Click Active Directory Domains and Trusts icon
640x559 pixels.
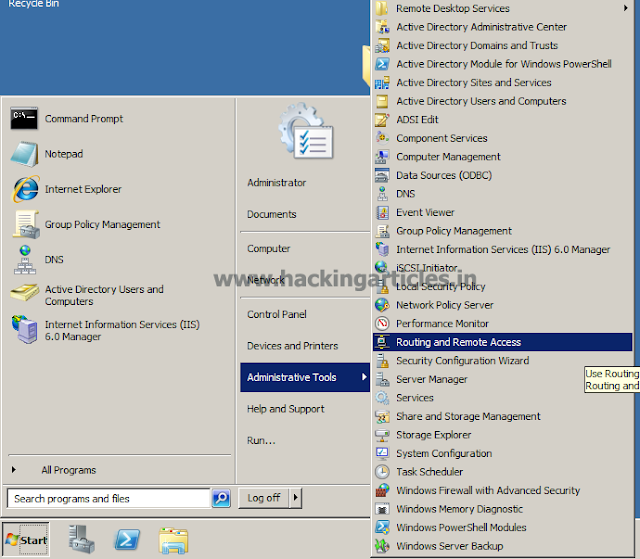(382, 45)
